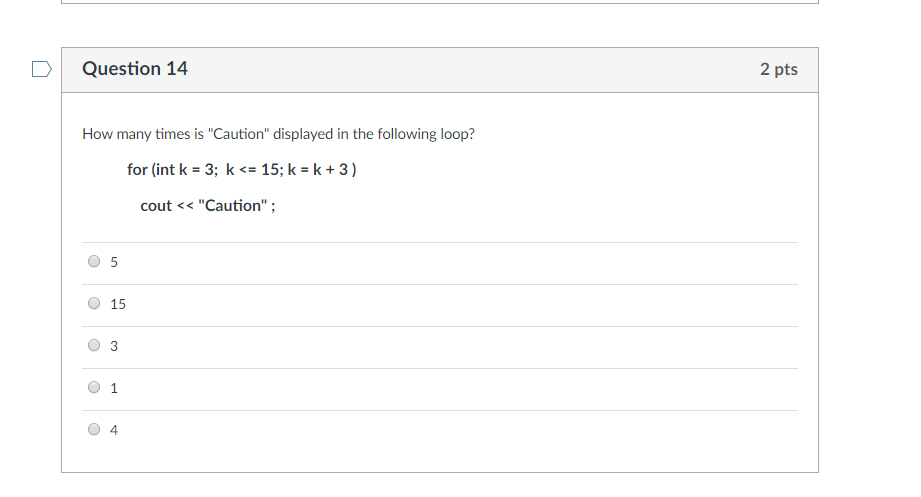The width and height of the screenshot is (921, 497).
Task: Click the "Caution" string in the cout line
Action: point(231,205)
